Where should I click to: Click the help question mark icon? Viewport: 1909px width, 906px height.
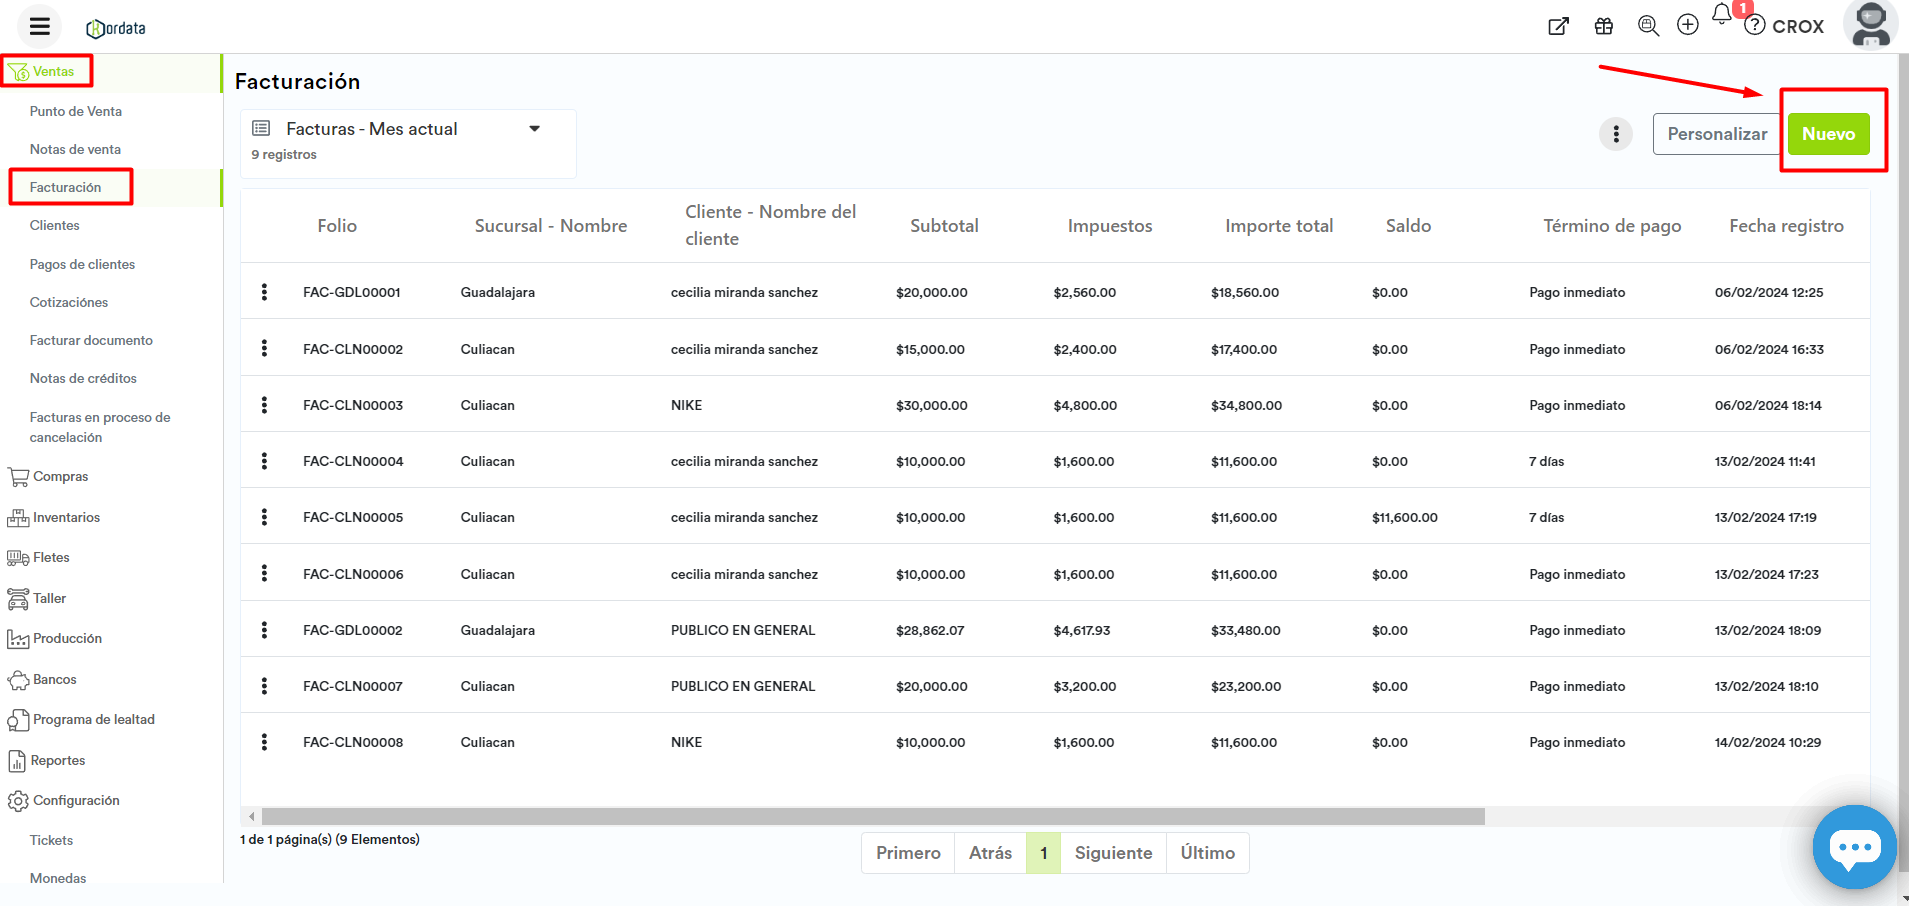coord(1755,26)
